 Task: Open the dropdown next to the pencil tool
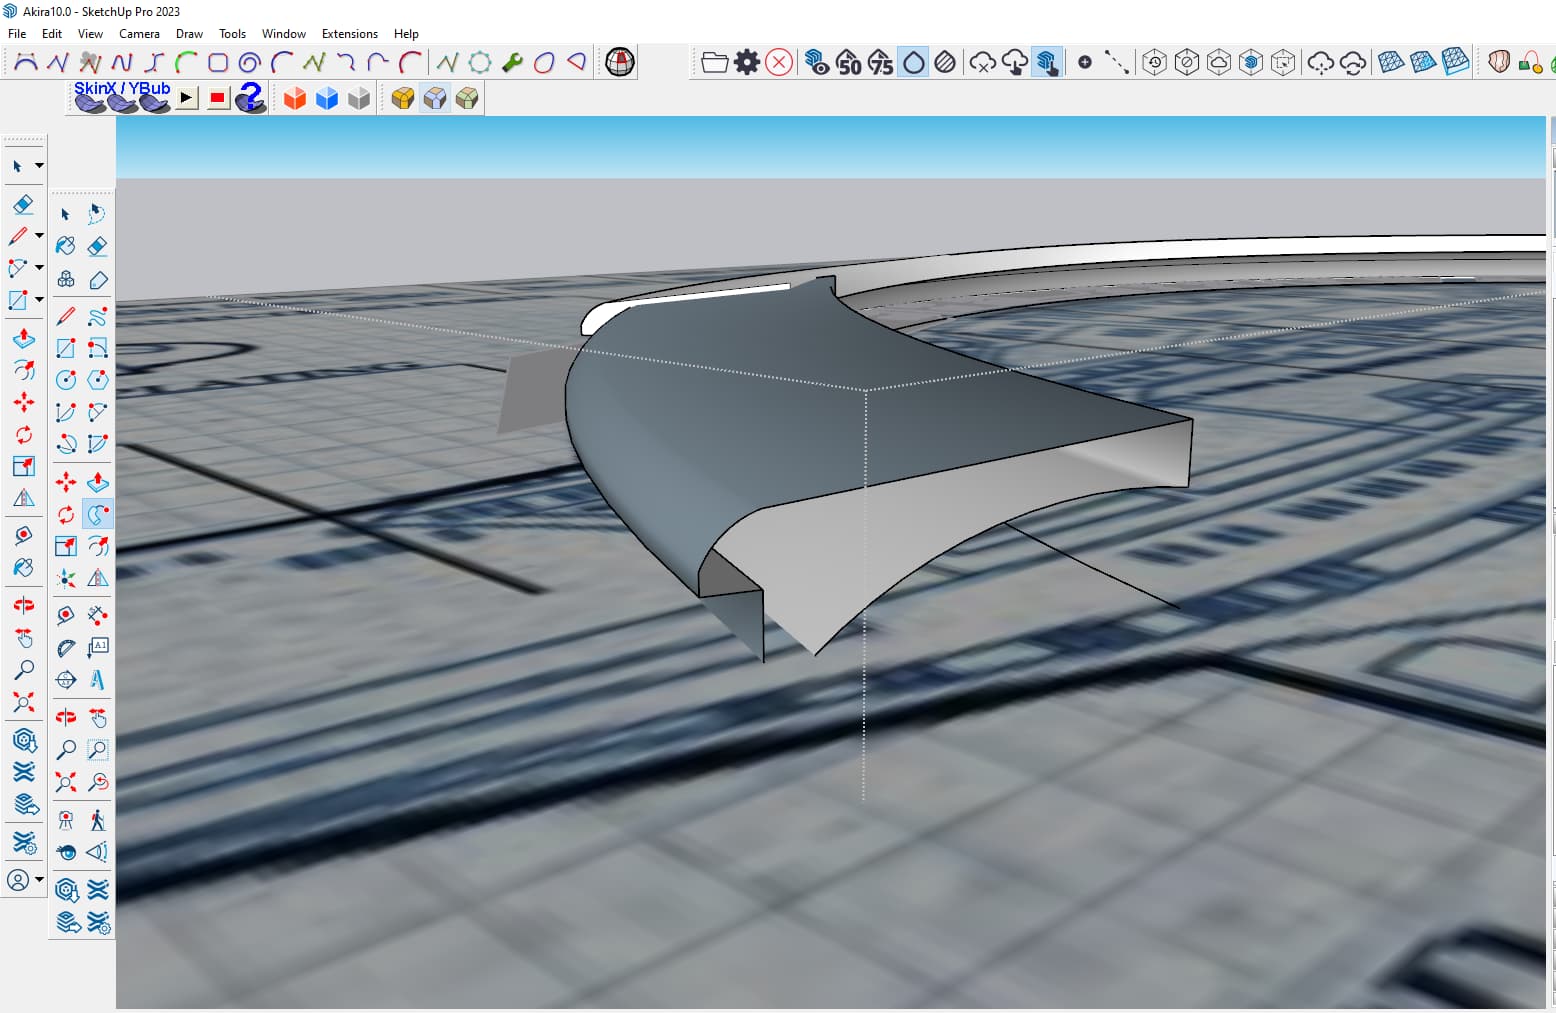[x=38, y=236]
